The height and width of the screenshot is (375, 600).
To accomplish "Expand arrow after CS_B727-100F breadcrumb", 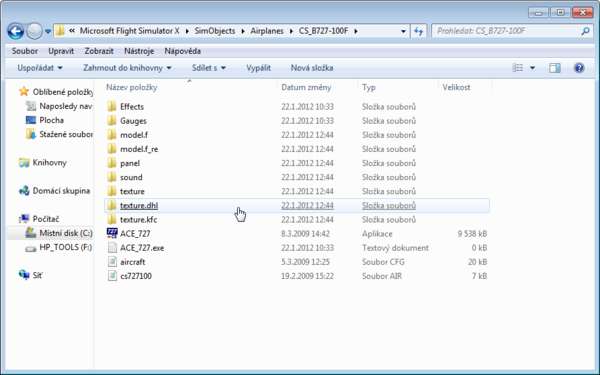I will (x=356, y=31).
